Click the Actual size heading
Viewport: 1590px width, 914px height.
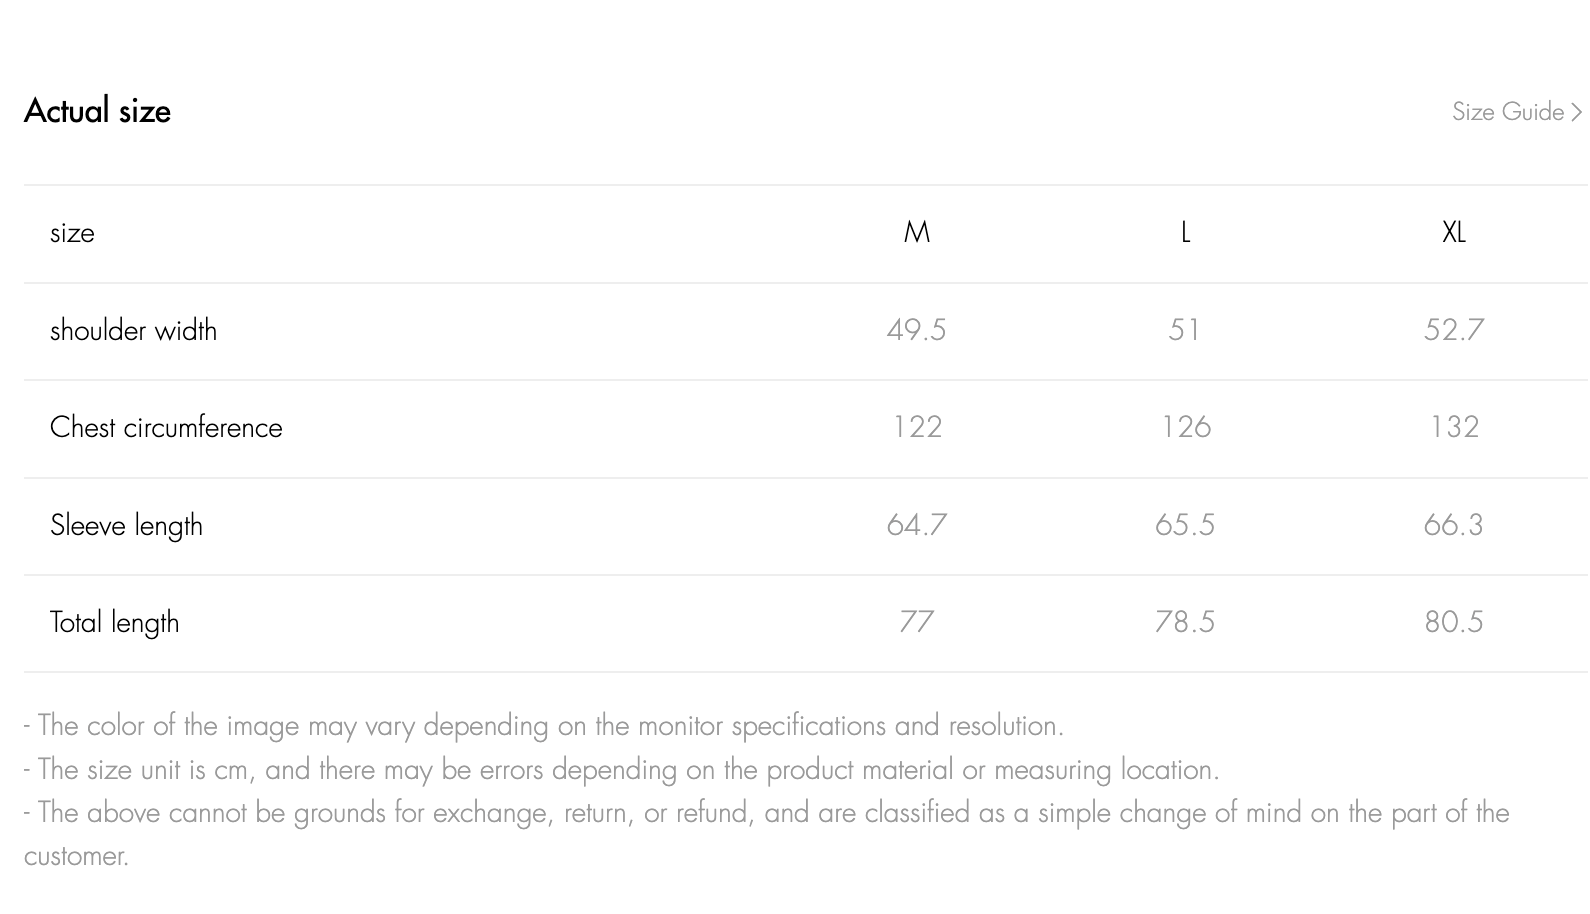point(97,111)
